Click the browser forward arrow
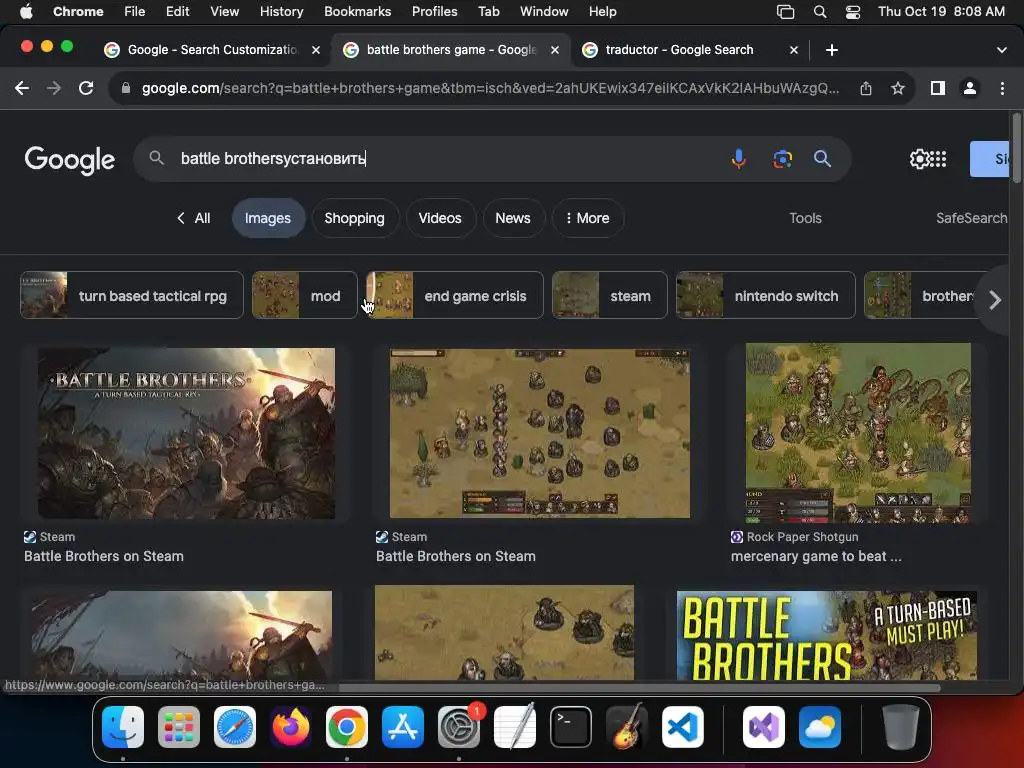1024x768 pixels. 54,88
